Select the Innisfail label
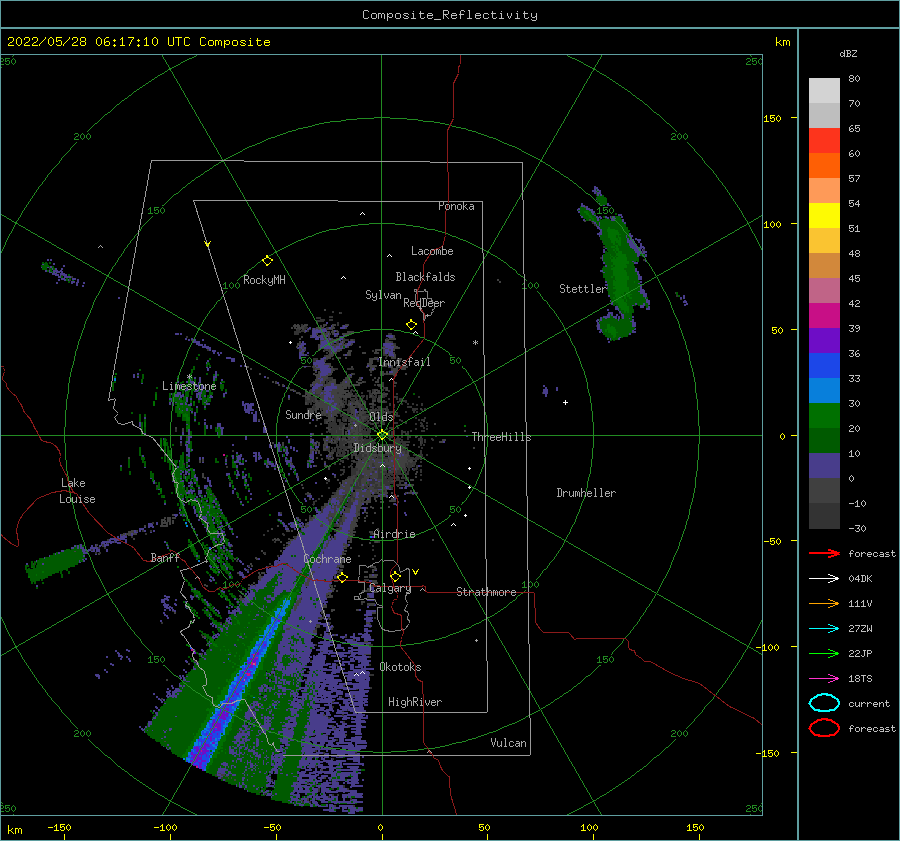Image resolution: width=900 pixels, height=841 pixels. pyautogui.click(x=405, y=362)
